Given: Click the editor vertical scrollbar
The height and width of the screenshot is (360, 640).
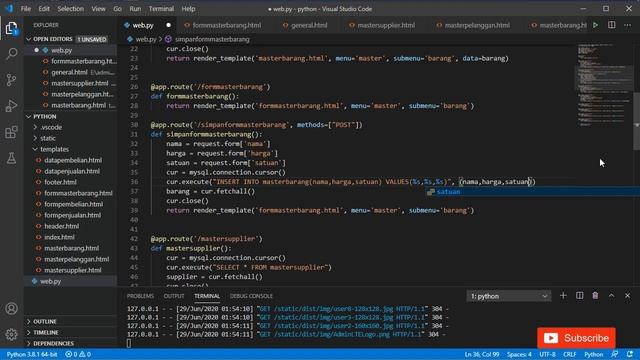Looking at the screenshot, I should point(636,121).
